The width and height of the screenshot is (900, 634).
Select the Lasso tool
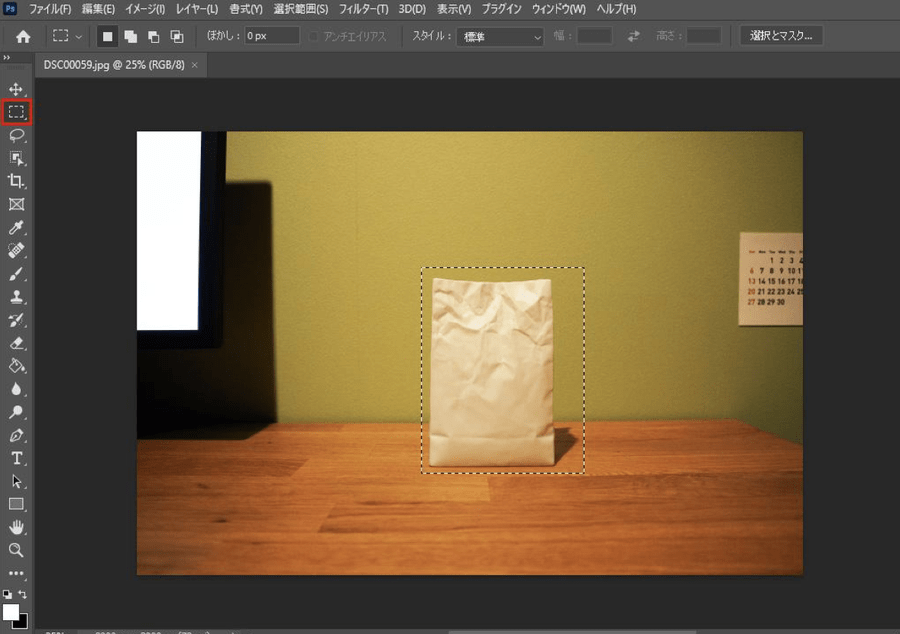point(16,135)
